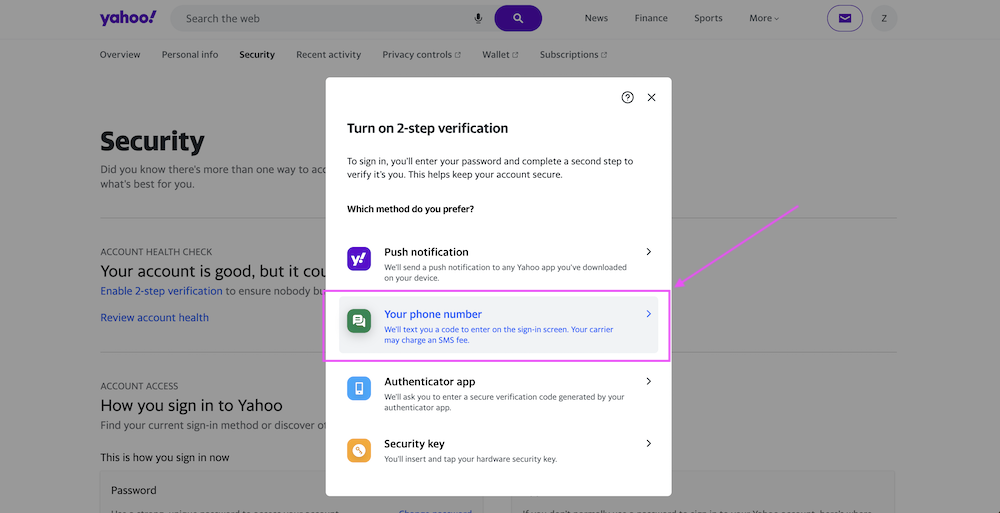Click the microphone voice search icon

pos(478,18)
